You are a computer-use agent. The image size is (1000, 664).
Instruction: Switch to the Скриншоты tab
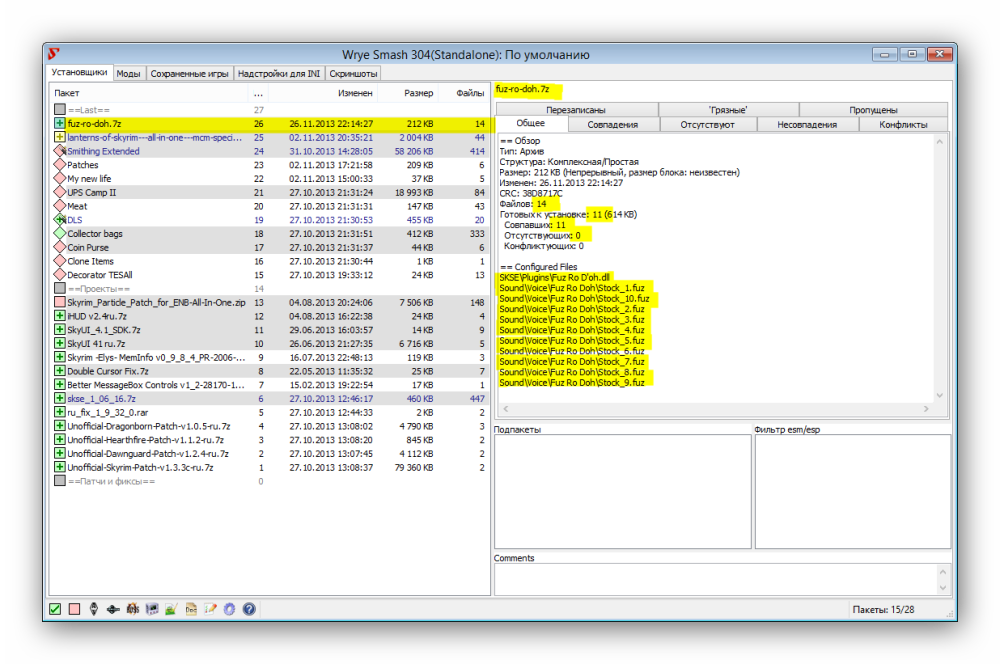[x=353, y=73]
